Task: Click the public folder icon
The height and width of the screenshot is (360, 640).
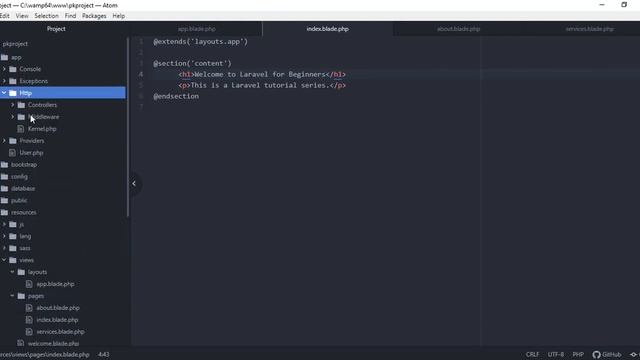Action: tap(4, 200)
